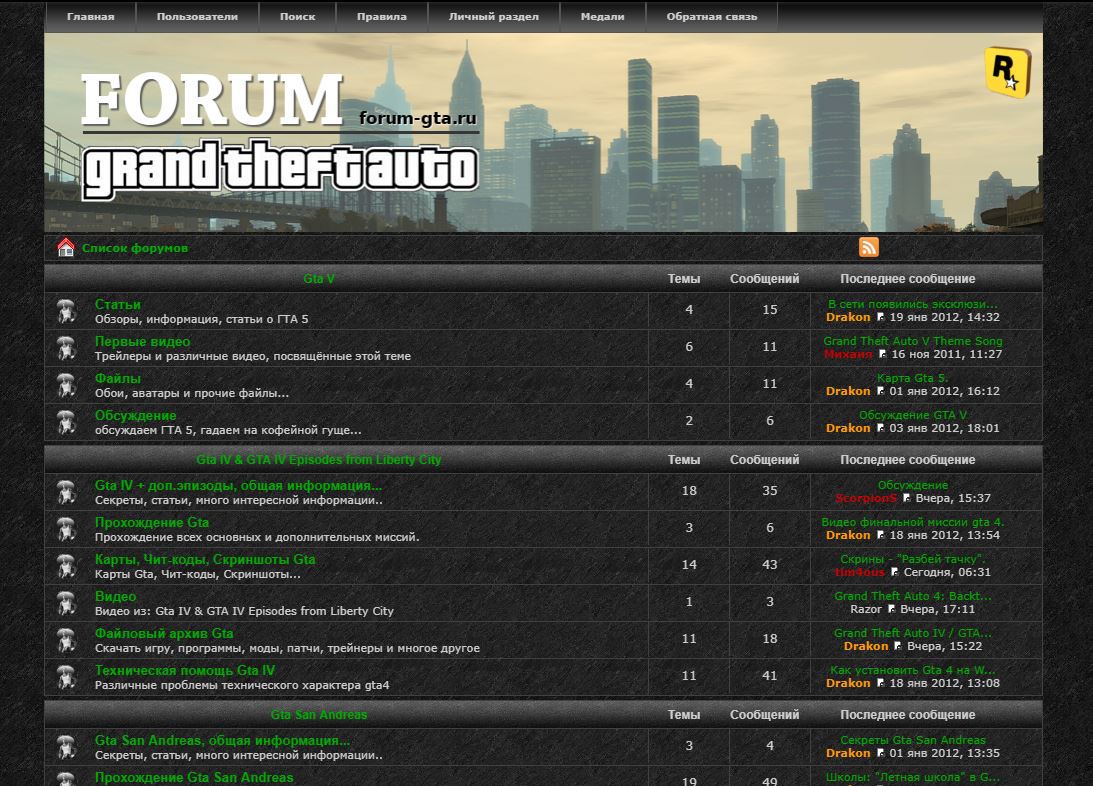Click the forum icon beside Техническая помощь Gta IV
The height and width of the screenshot is (786, 1093).
point(67,677)
